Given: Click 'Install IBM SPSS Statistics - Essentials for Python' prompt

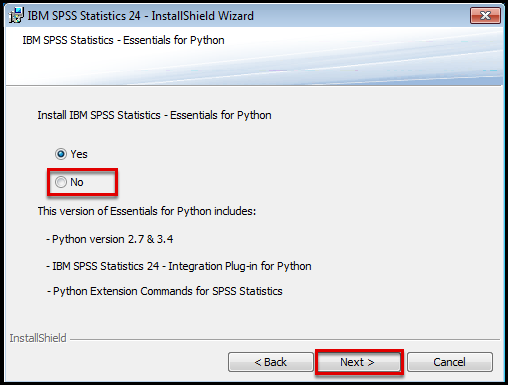Looking at the screenshot, I should click(x=154, y=115).
